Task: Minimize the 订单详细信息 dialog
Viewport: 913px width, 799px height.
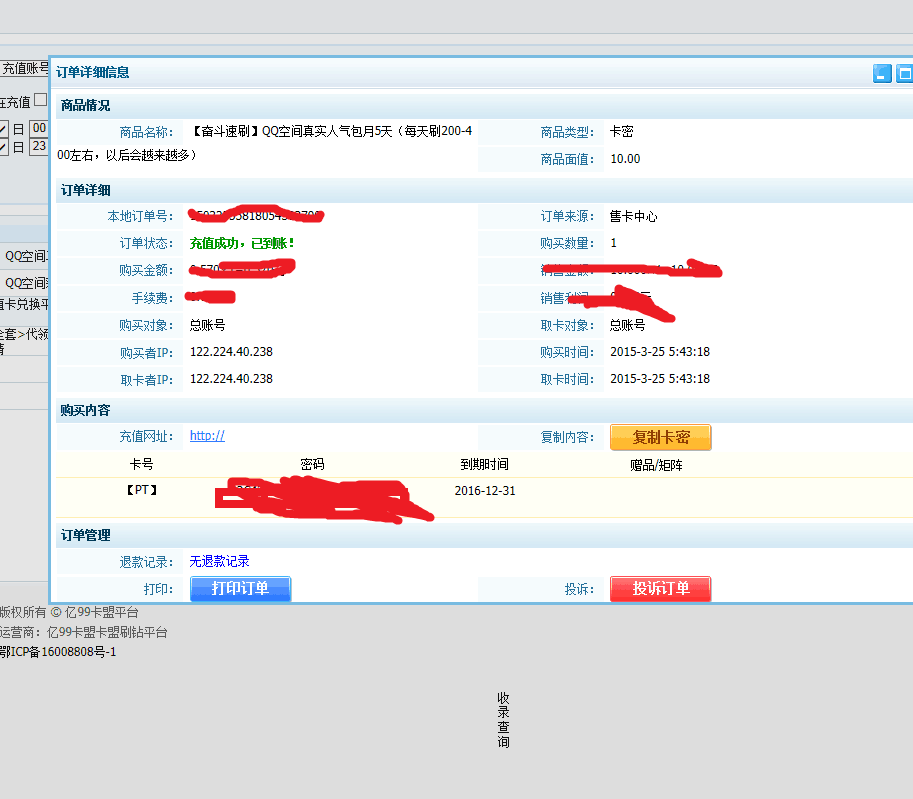Action: [882, 73]
